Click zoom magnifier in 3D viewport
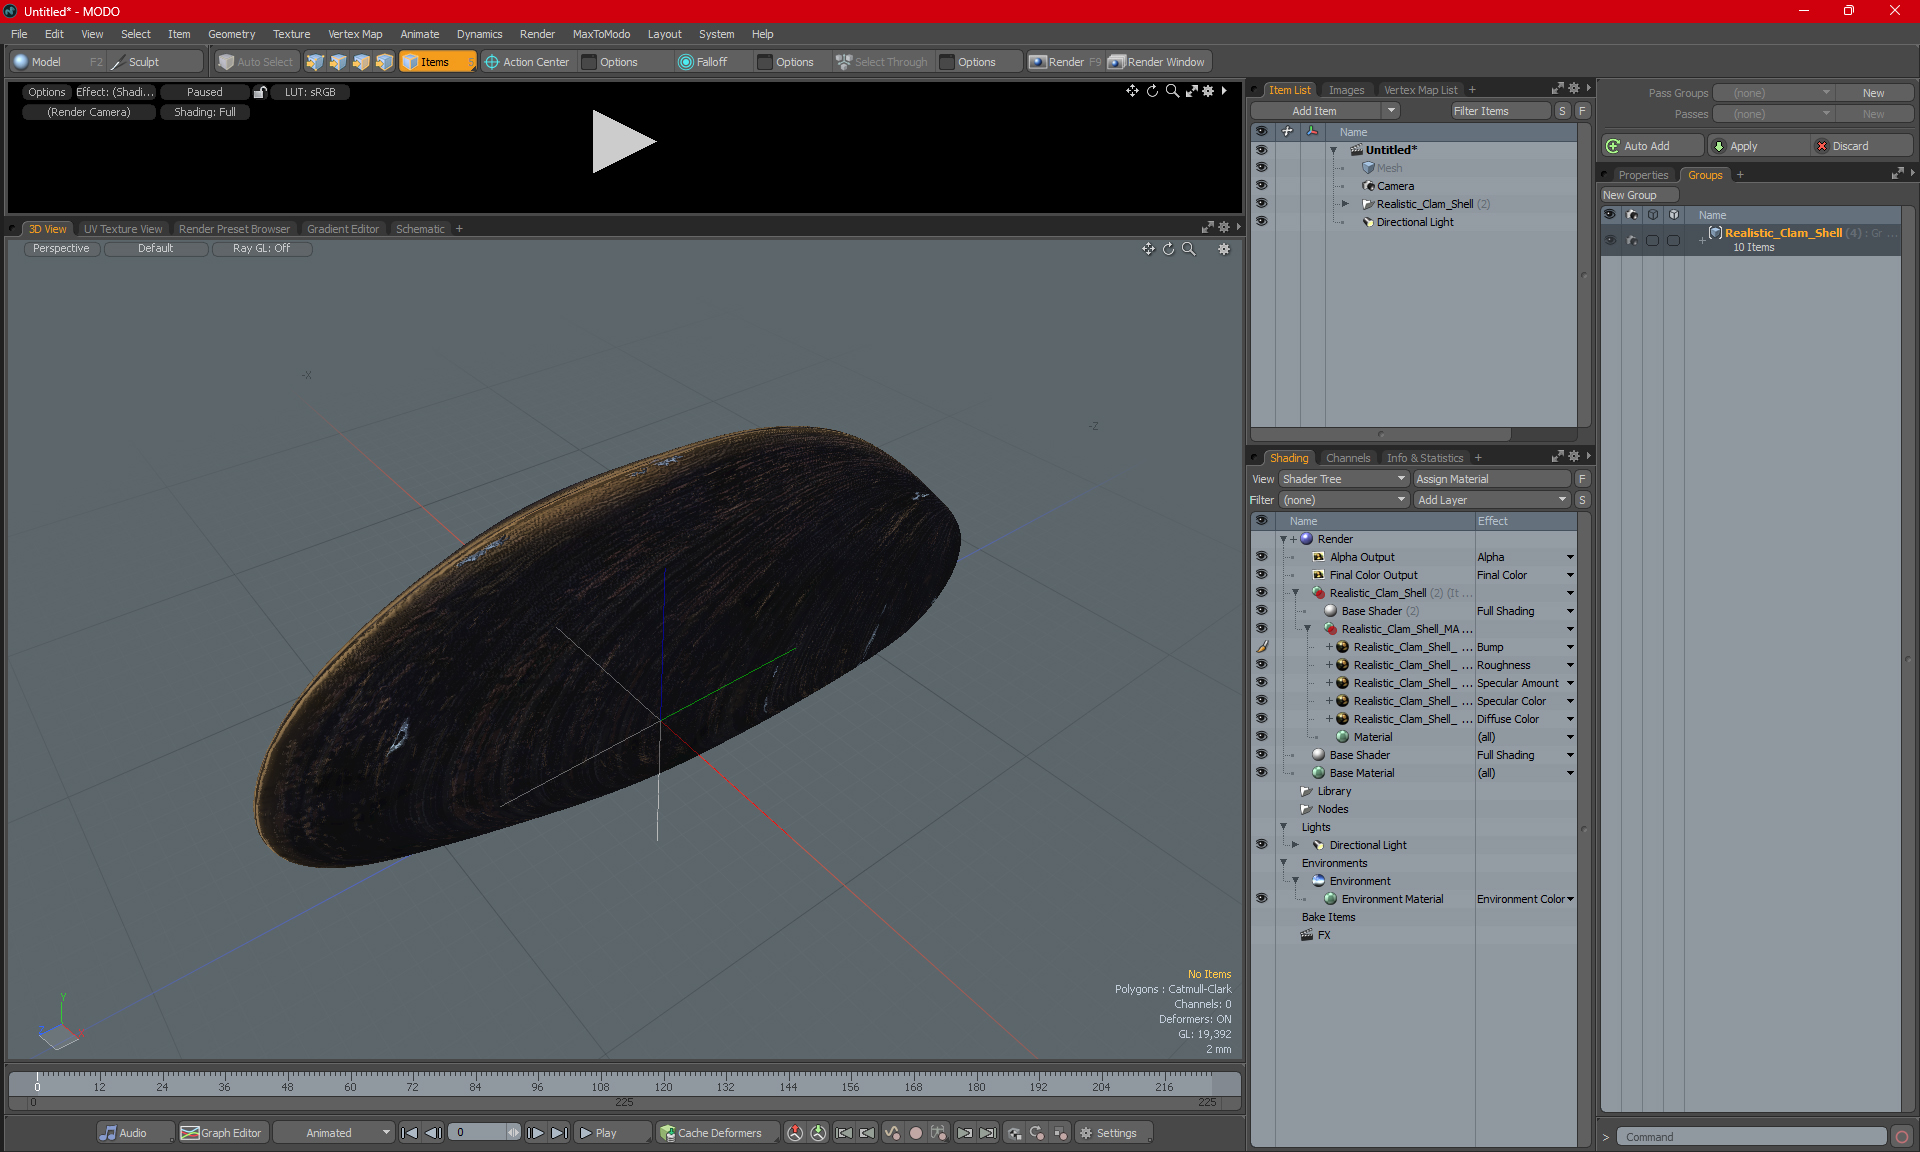 1188,249
